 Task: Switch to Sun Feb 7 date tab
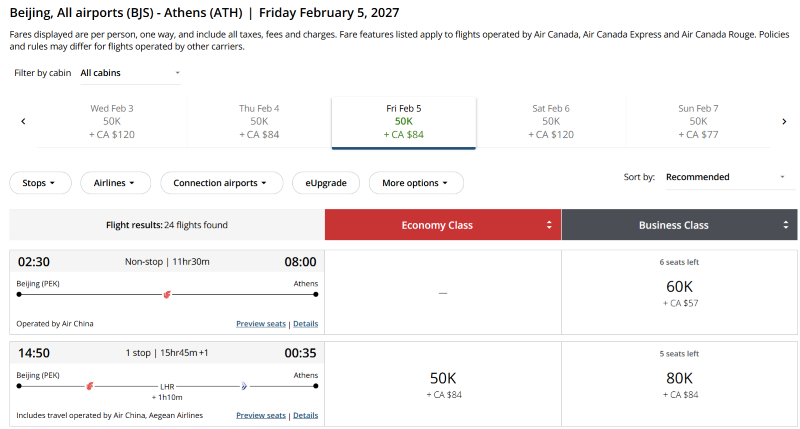(699, 121)
